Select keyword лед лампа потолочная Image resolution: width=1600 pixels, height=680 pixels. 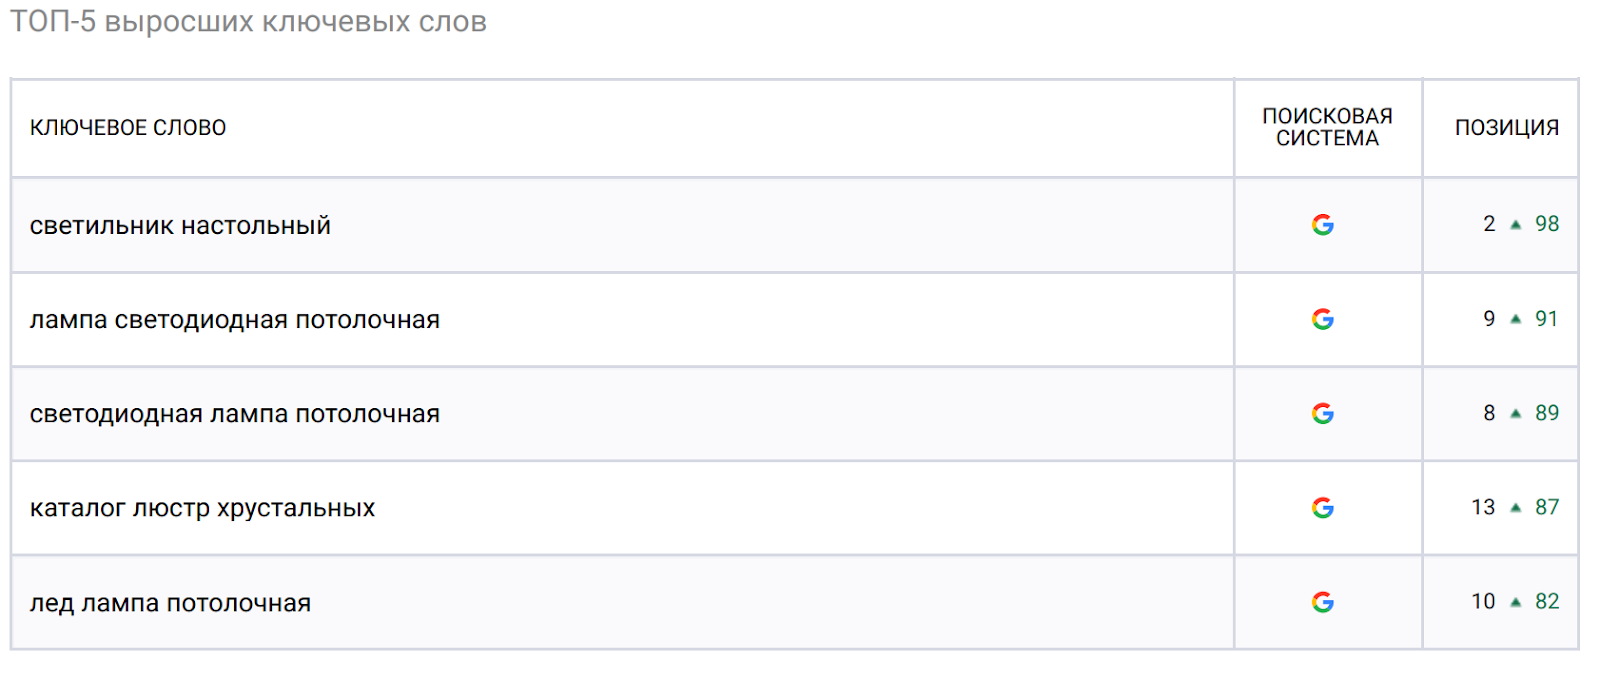pos(170,603)
